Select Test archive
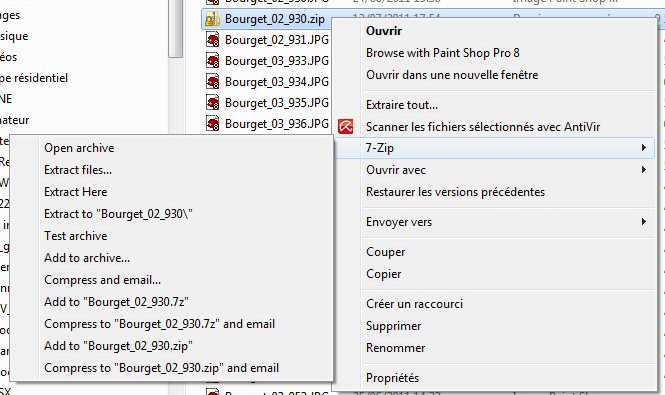 (75, 236)
